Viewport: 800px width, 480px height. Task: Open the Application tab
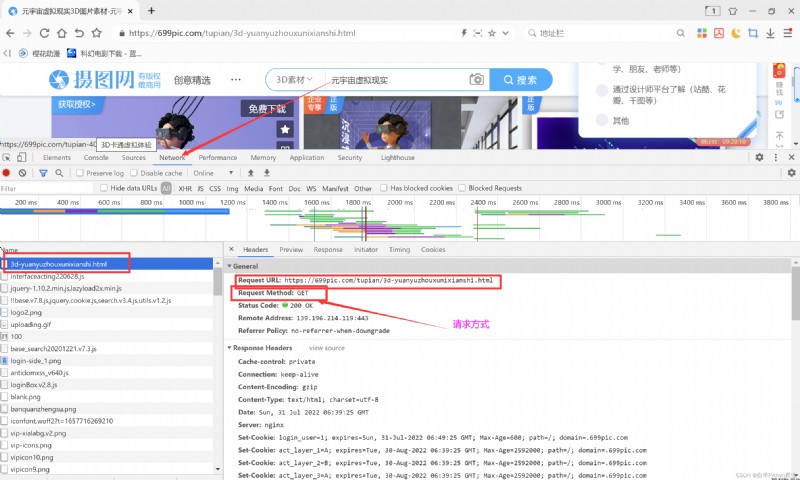[307, 158]
